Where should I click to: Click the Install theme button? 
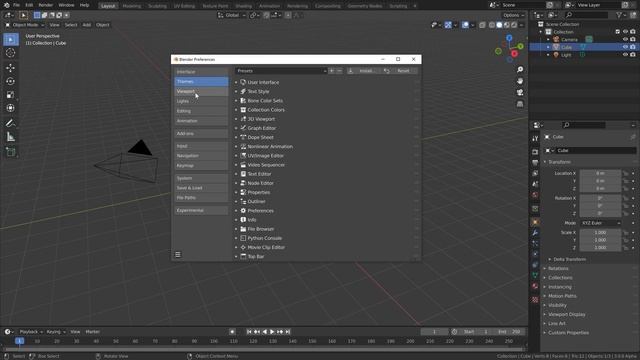click(x=362, y=71)
